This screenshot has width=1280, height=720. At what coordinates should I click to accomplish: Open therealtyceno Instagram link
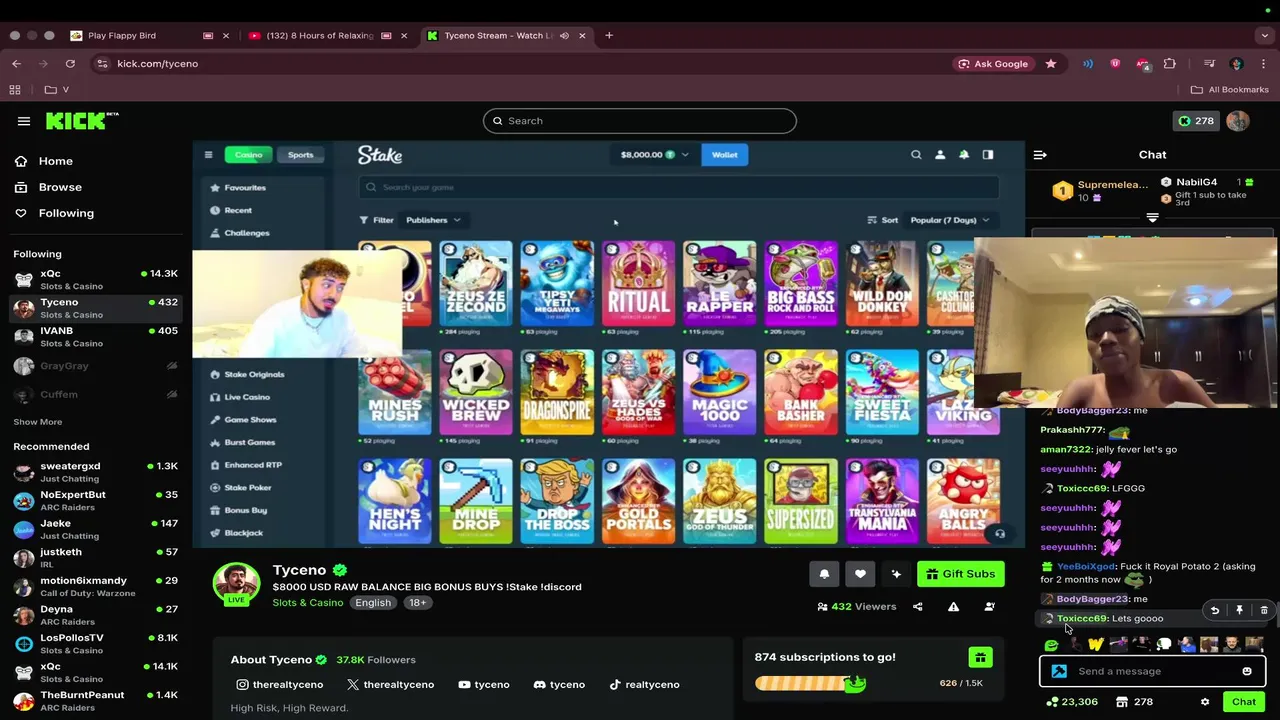pyautogui.click(x=279, y=685)
